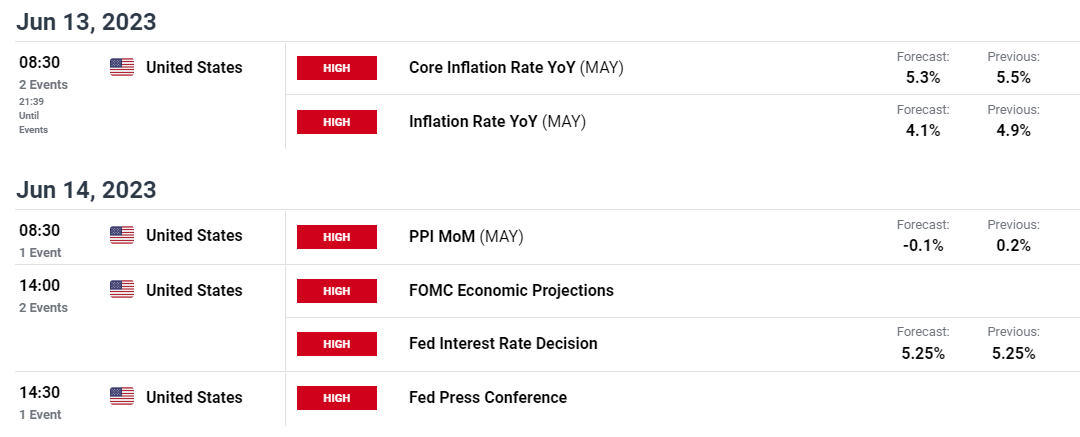Click HIGH badge for FOMC Economic Projections

pyautogui.click(x=337, y=291)
